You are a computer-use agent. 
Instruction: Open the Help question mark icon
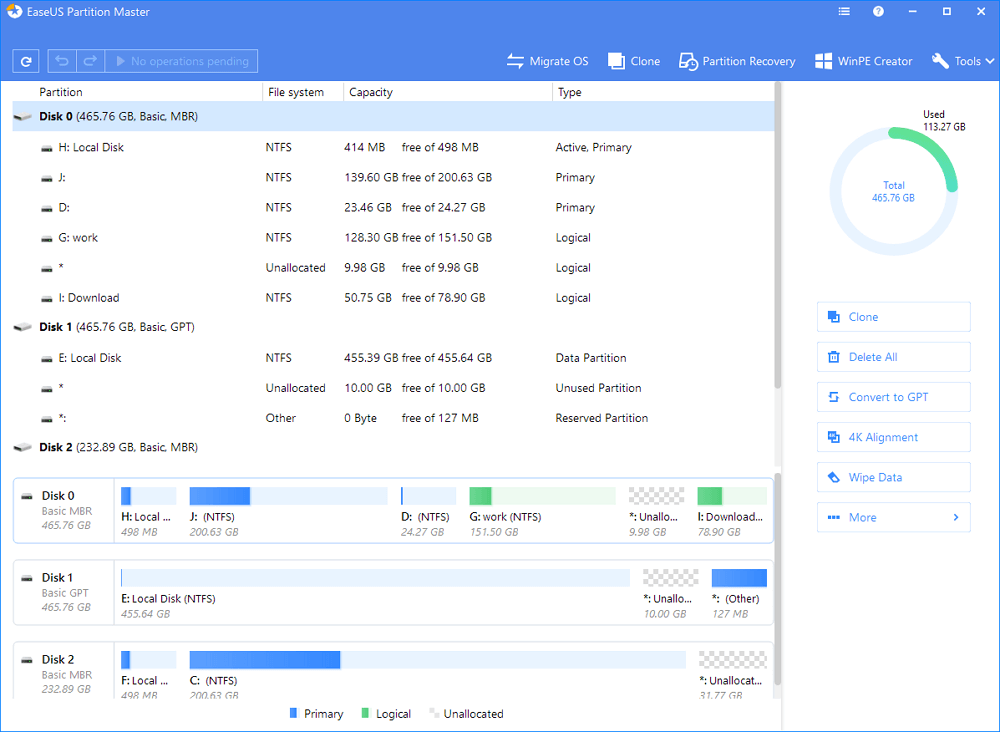click(x=878, y=11)
